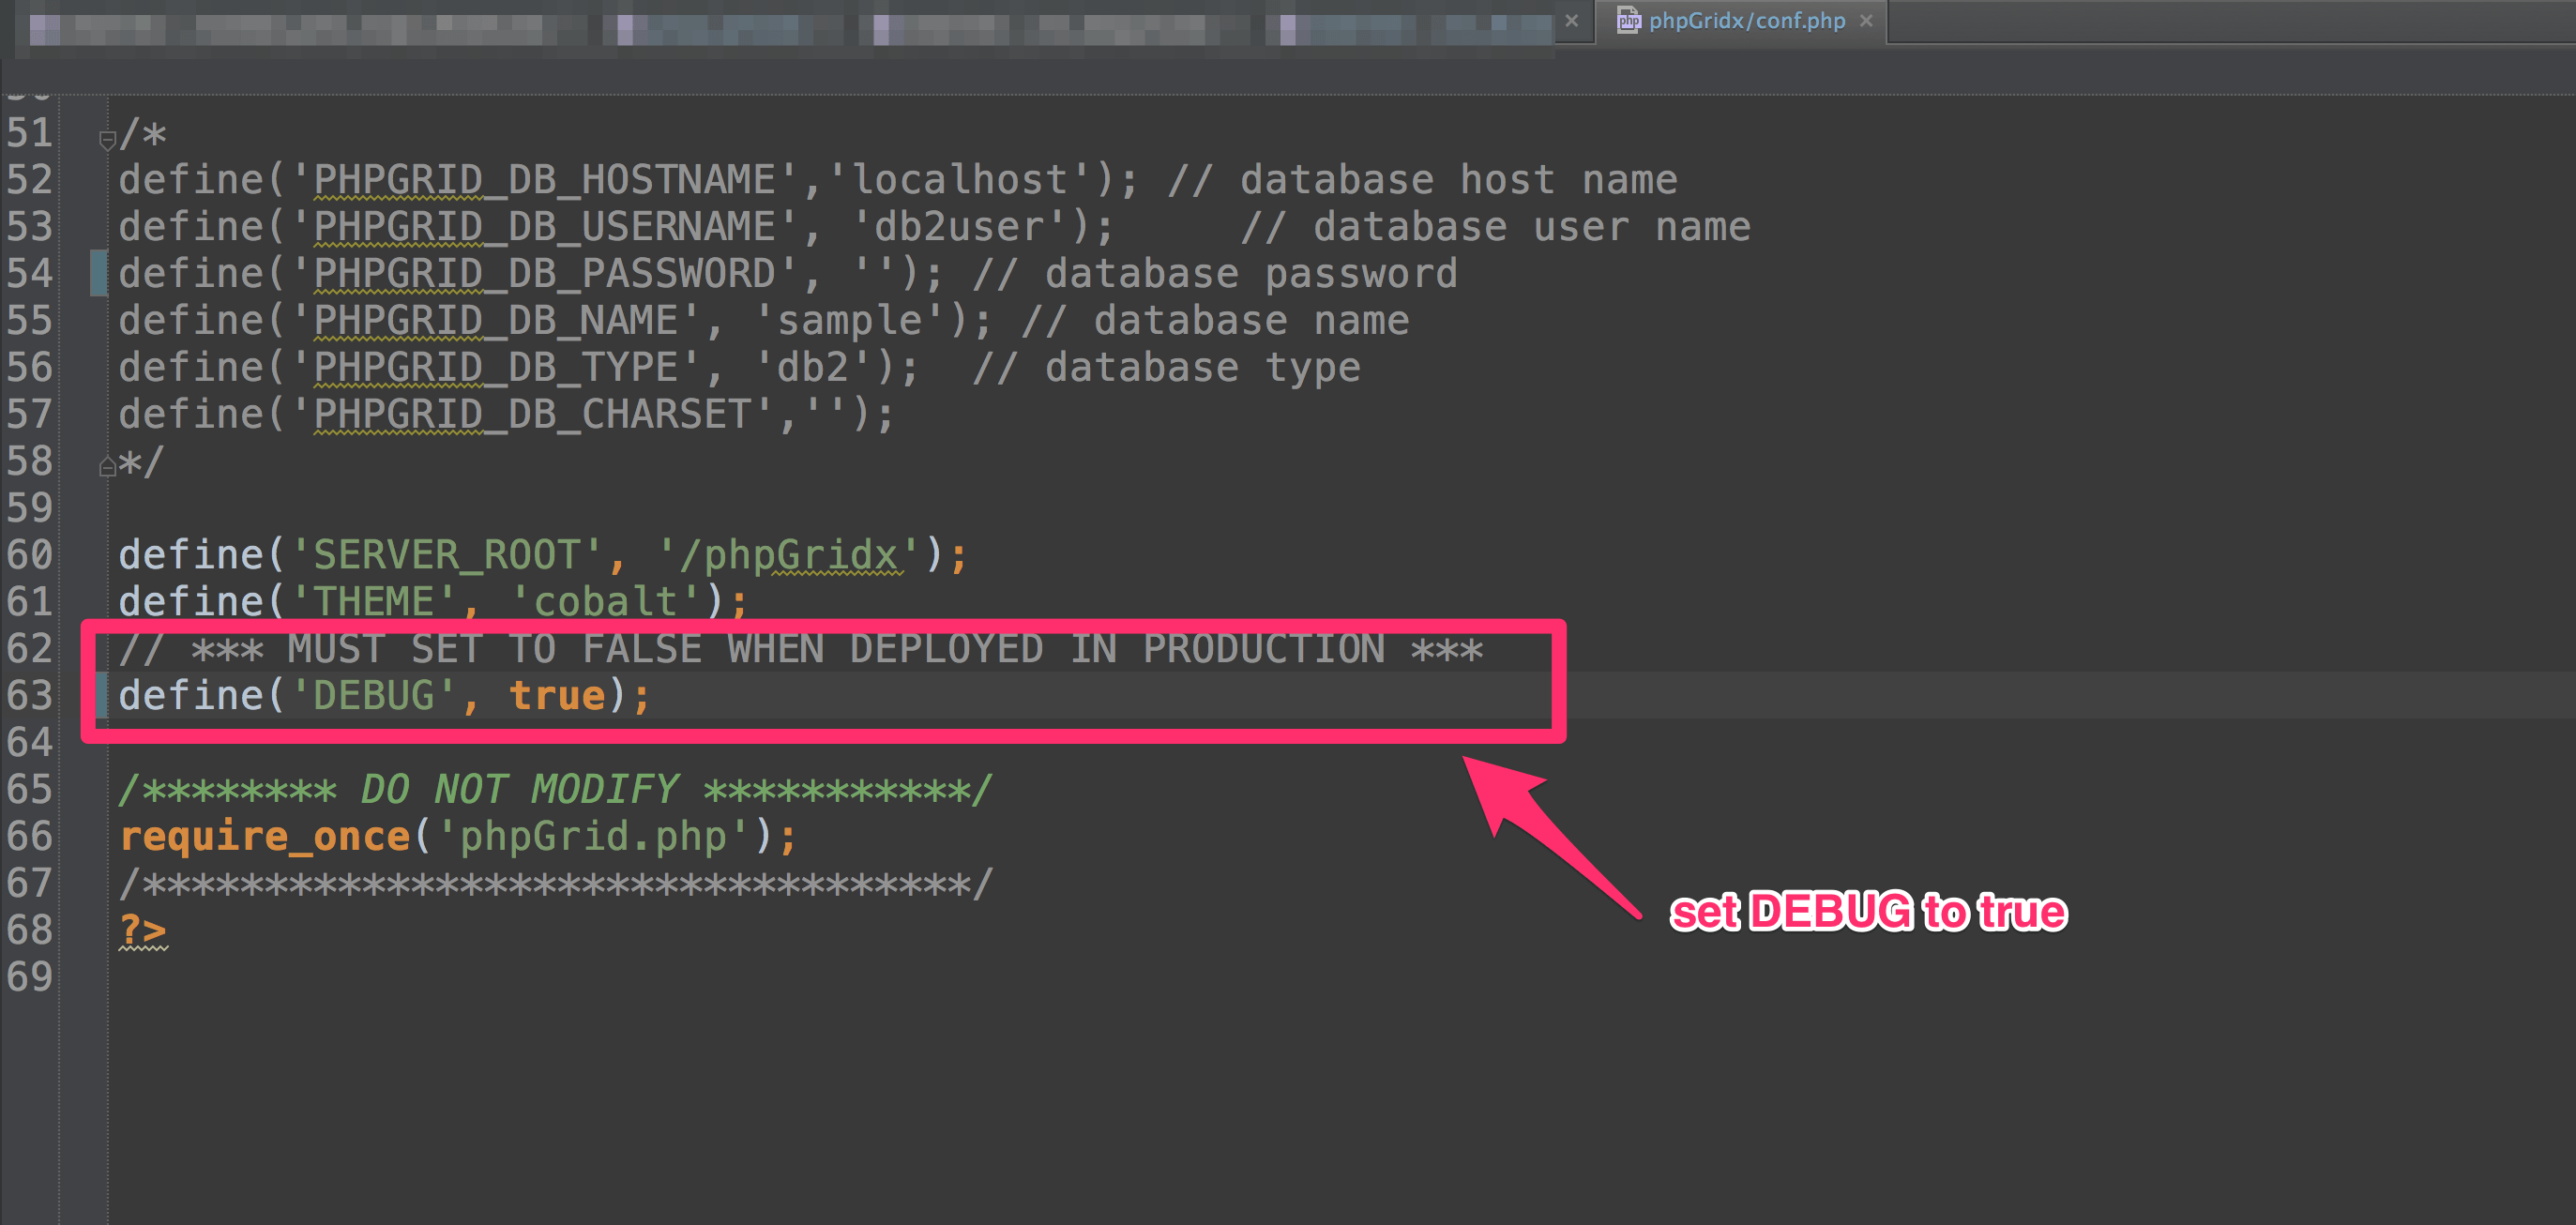Click the PHPGRID_DB_CHARSET constant
The image size is (2576, 1225).
pyautogui.click(x=532, y=415)
